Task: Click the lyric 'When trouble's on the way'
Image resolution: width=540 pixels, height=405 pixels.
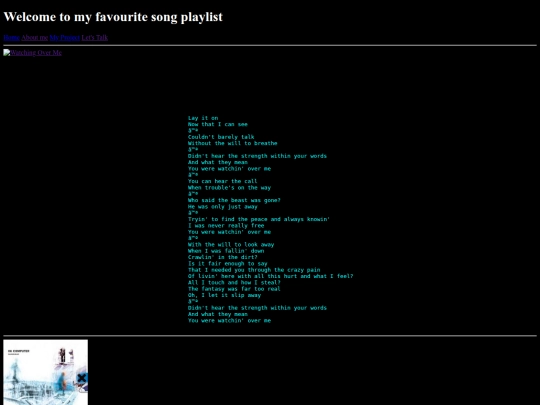Action: tap(229, 188)
